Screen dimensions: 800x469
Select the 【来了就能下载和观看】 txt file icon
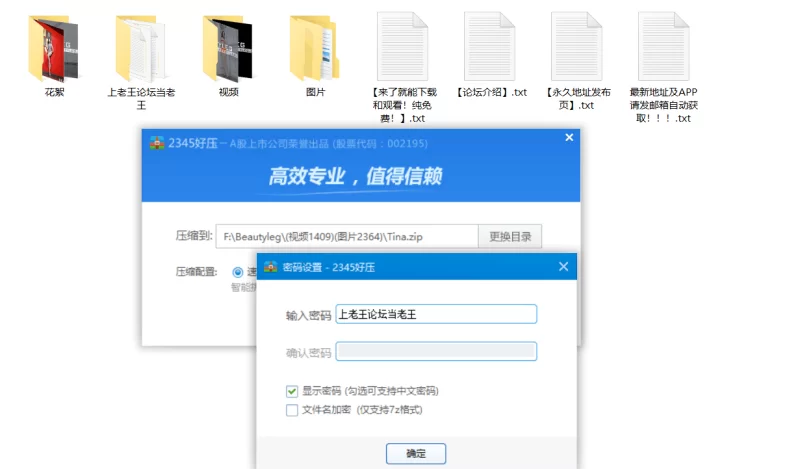(x=402, y=46)
